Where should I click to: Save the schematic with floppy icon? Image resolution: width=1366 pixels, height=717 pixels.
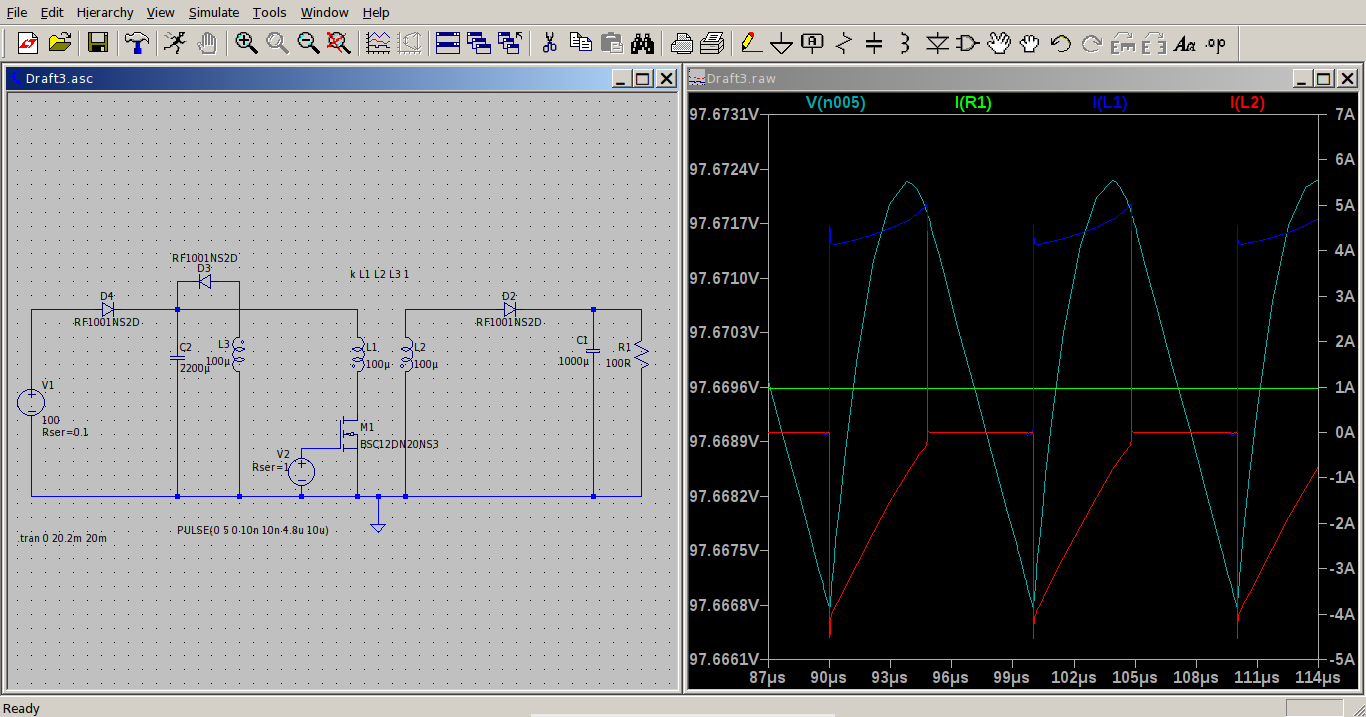coord(98,42)
